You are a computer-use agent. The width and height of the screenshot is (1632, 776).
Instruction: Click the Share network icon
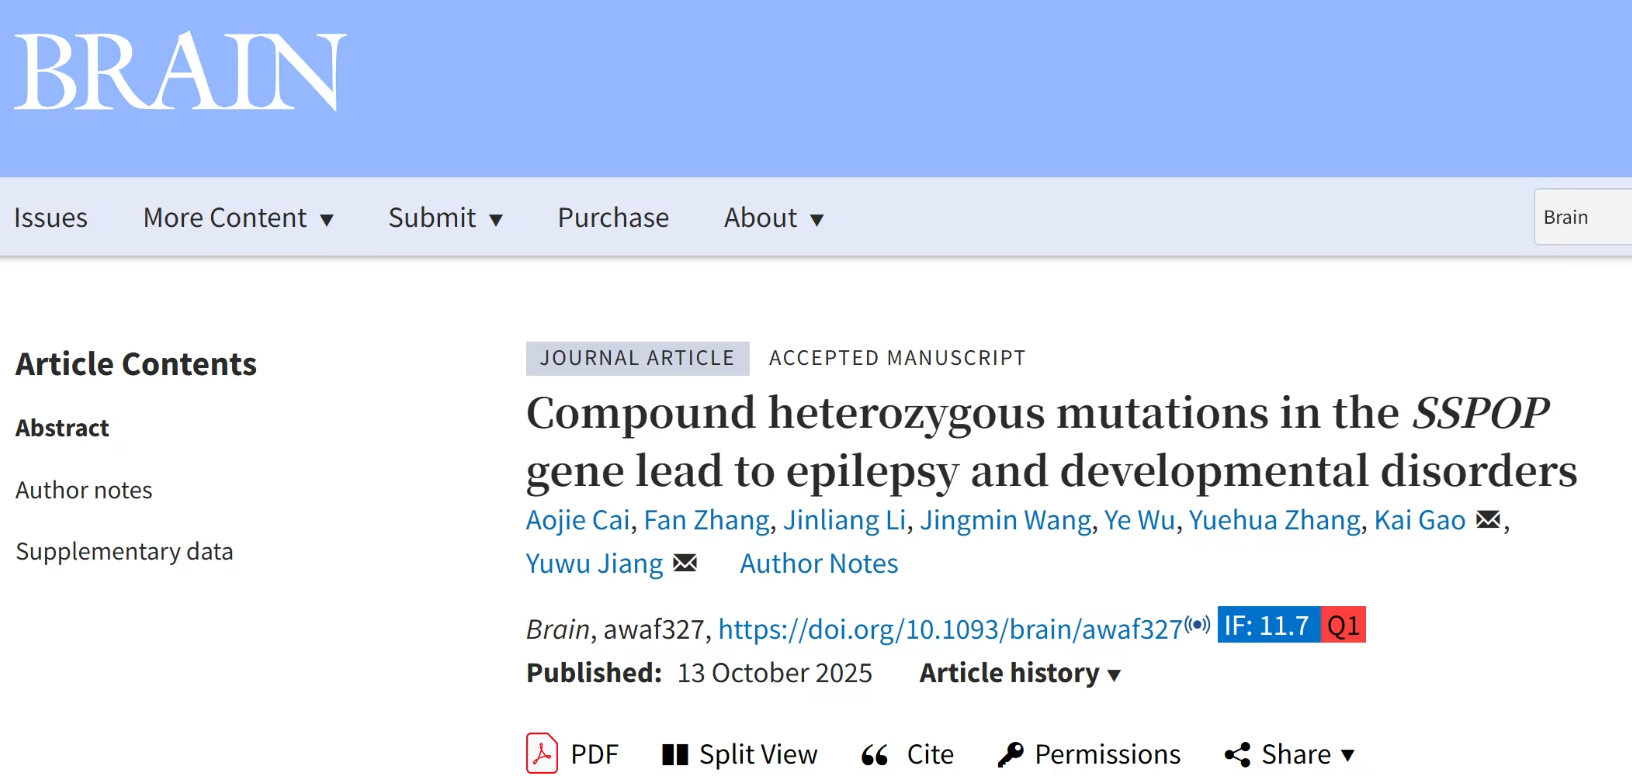[x=1237, y=755]
